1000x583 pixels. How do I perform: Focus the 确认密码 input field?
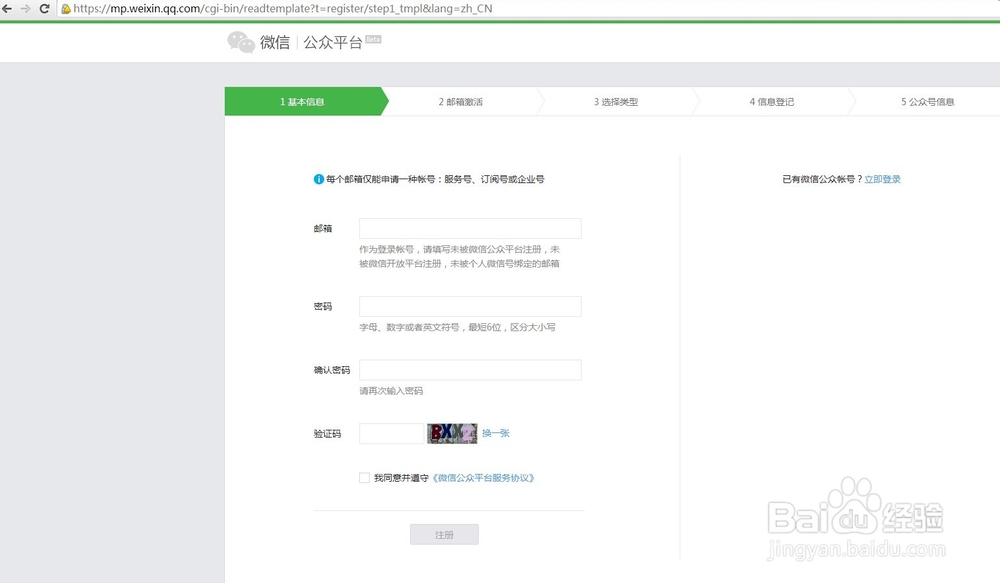pos(470,370)
